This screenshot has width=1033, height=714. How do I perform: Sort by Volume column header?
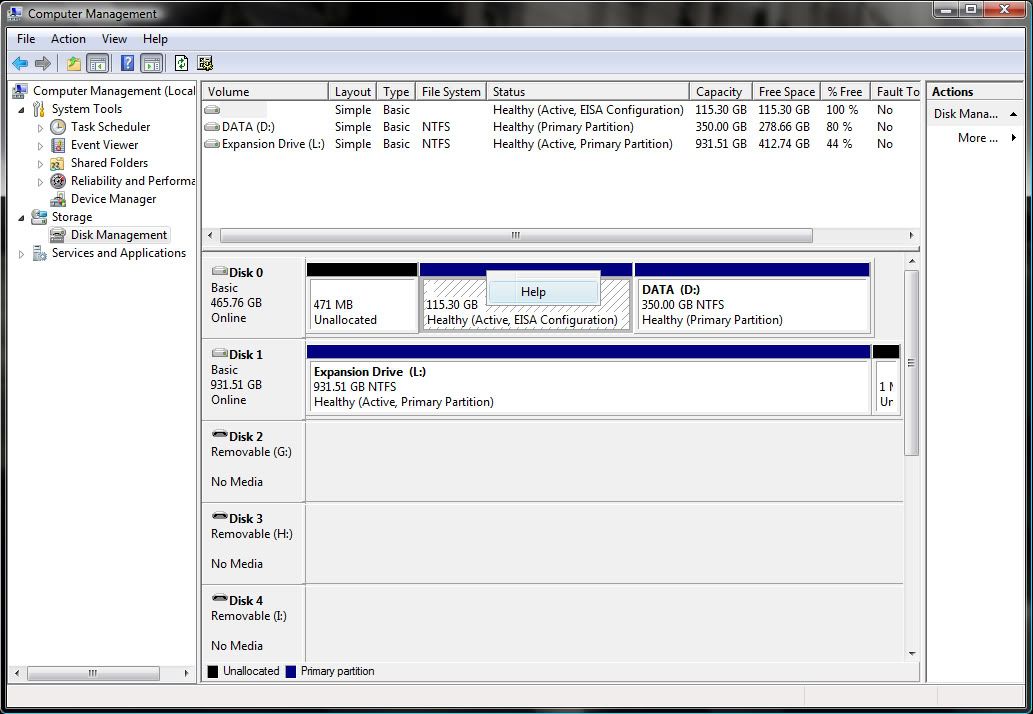coord(265,92)
